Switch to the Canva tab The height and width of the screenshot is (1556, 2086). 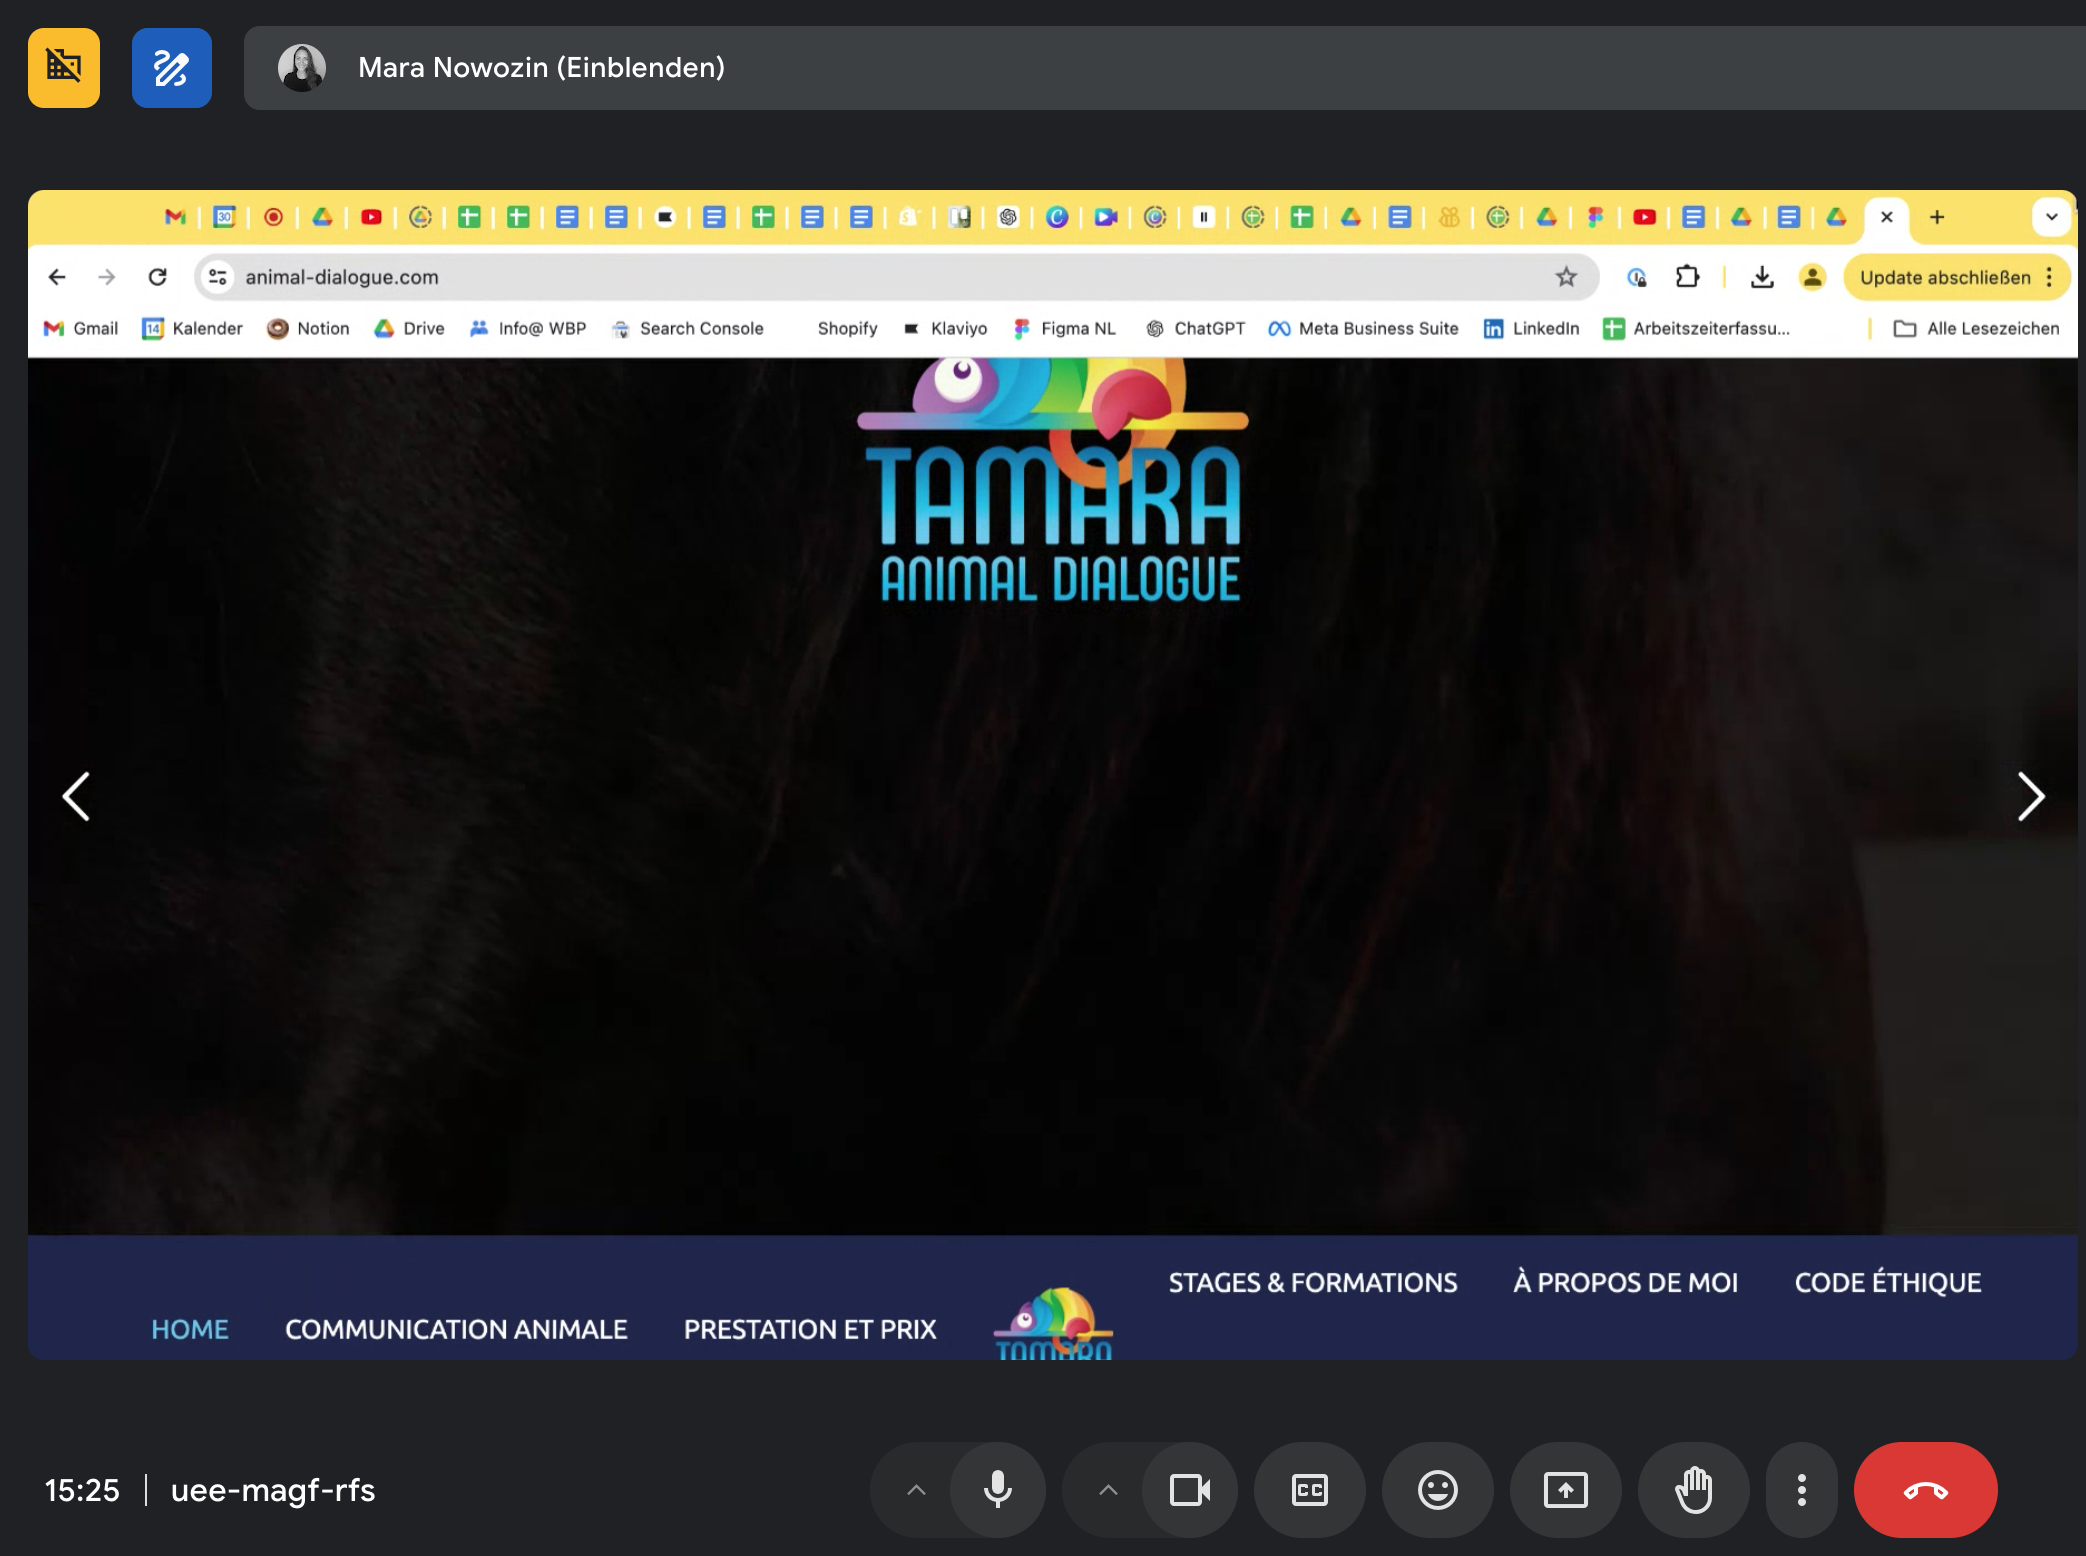[x=1057, y=217]
